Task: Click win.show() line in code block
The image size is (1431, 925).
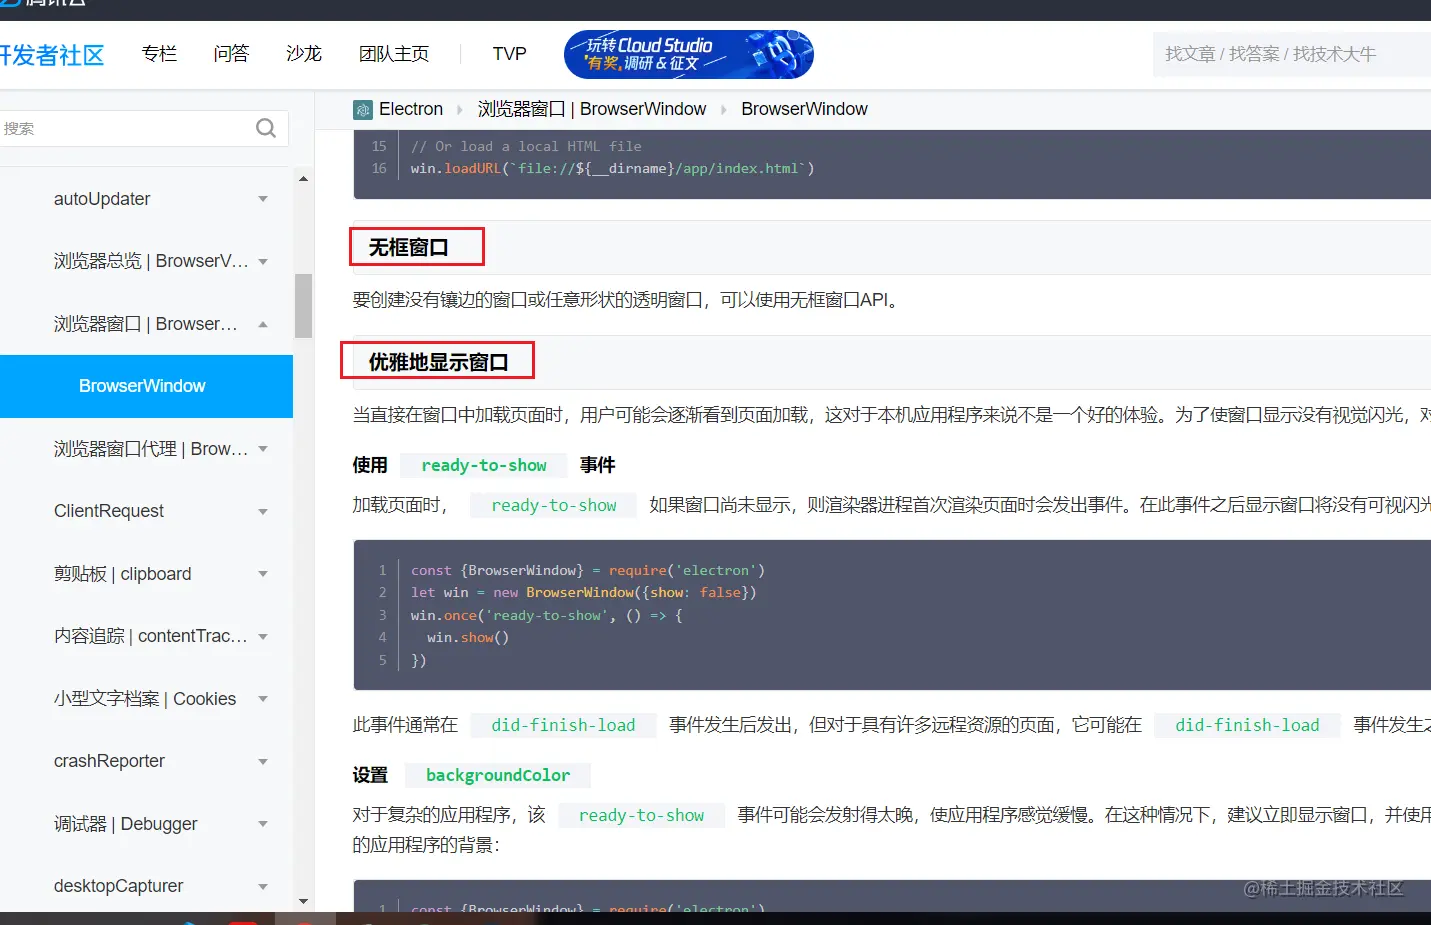Action: [x=468, y=637]
